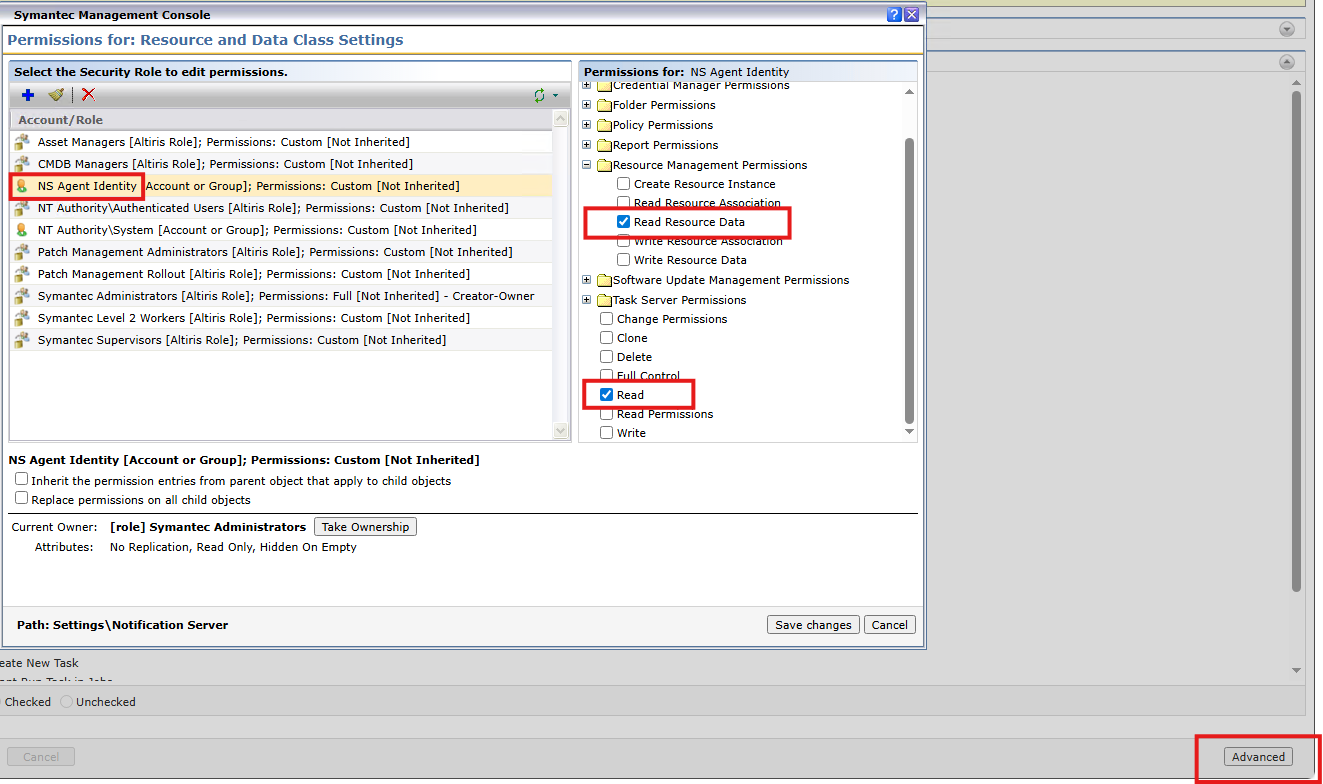Click the red X remove role icon
Viewport: 1323px width, 784px height.
tap(88, 95)
